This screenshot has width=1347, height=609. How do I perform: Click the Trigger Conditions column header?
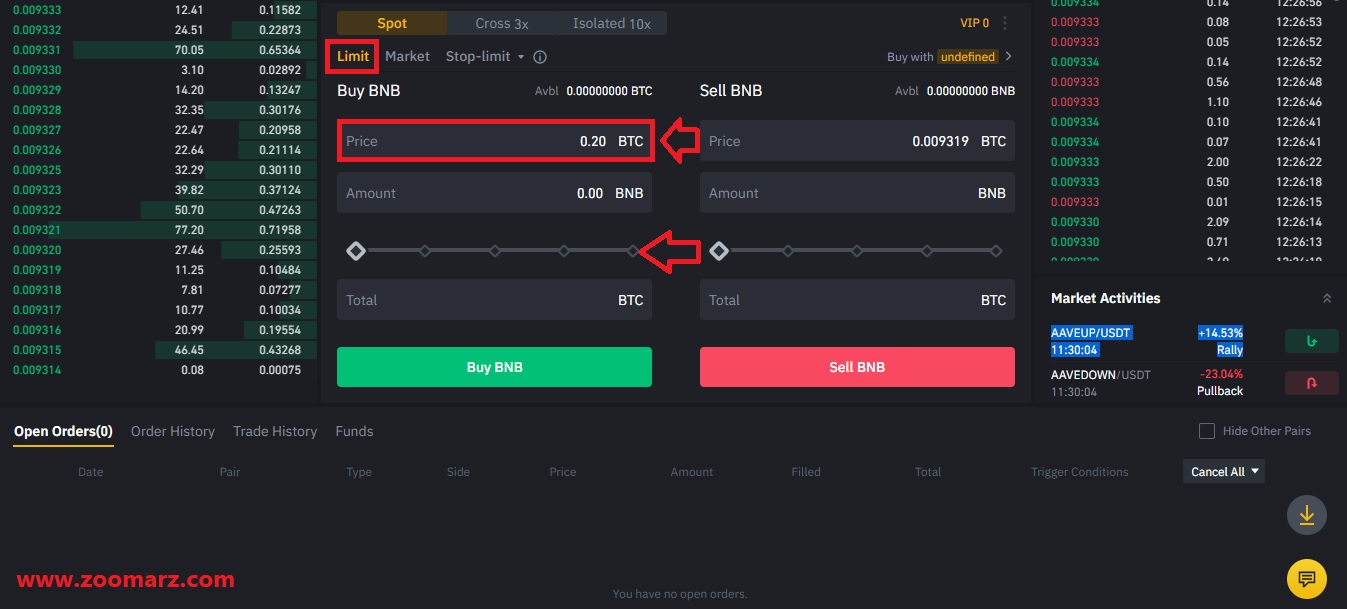click(1079, 472)
